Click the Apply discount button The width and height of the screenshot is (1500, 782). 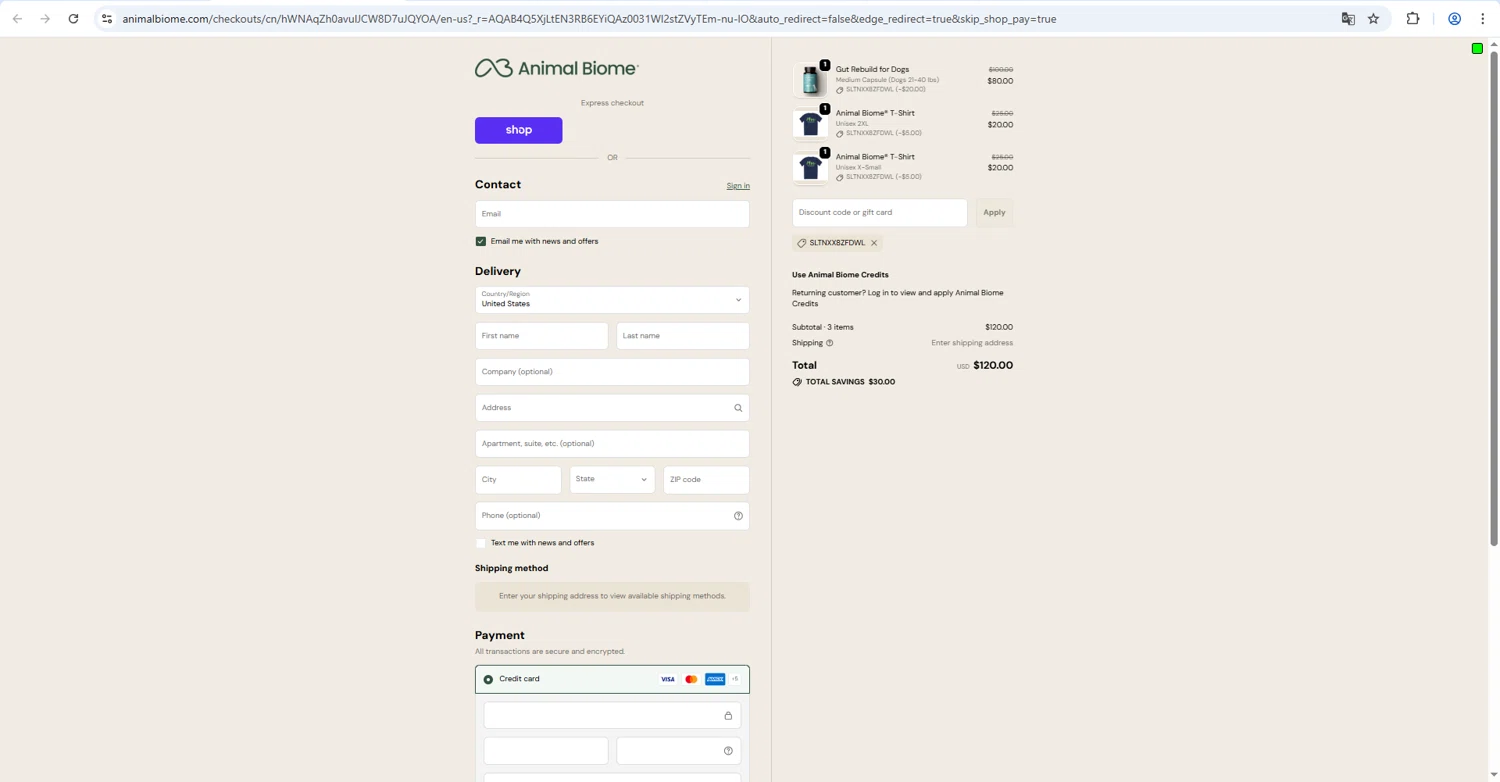point(994,212)
